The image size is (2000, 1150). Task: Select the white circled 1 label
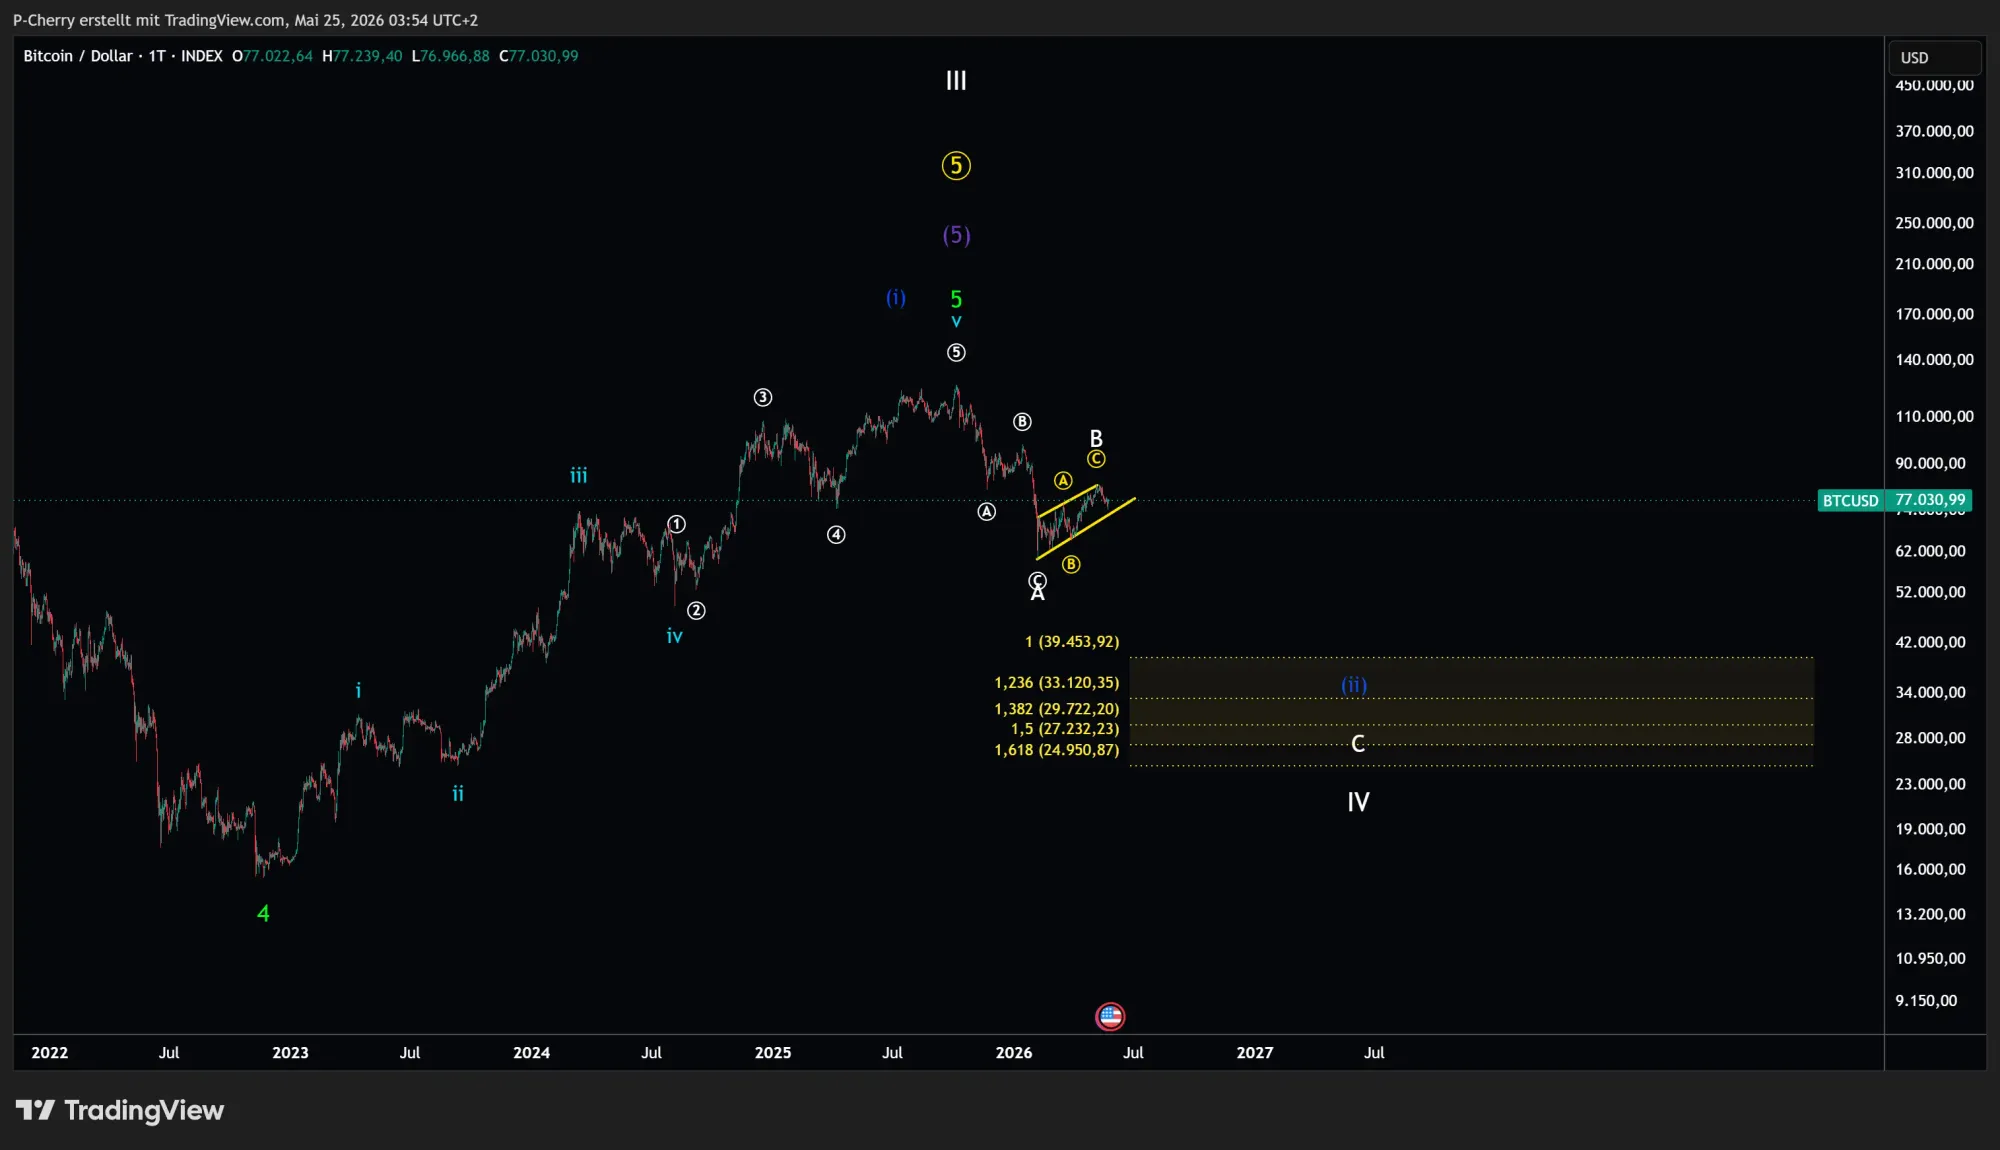tap(677, 524)
